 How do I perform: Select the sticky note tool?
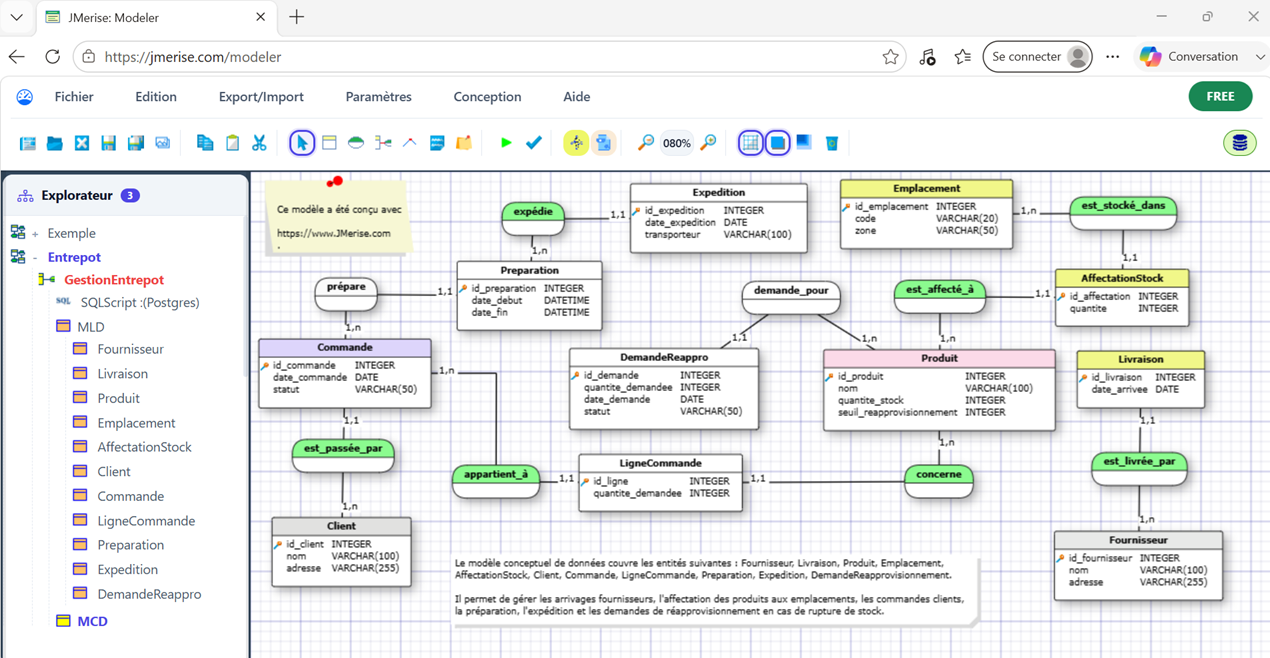click(464, 143)
